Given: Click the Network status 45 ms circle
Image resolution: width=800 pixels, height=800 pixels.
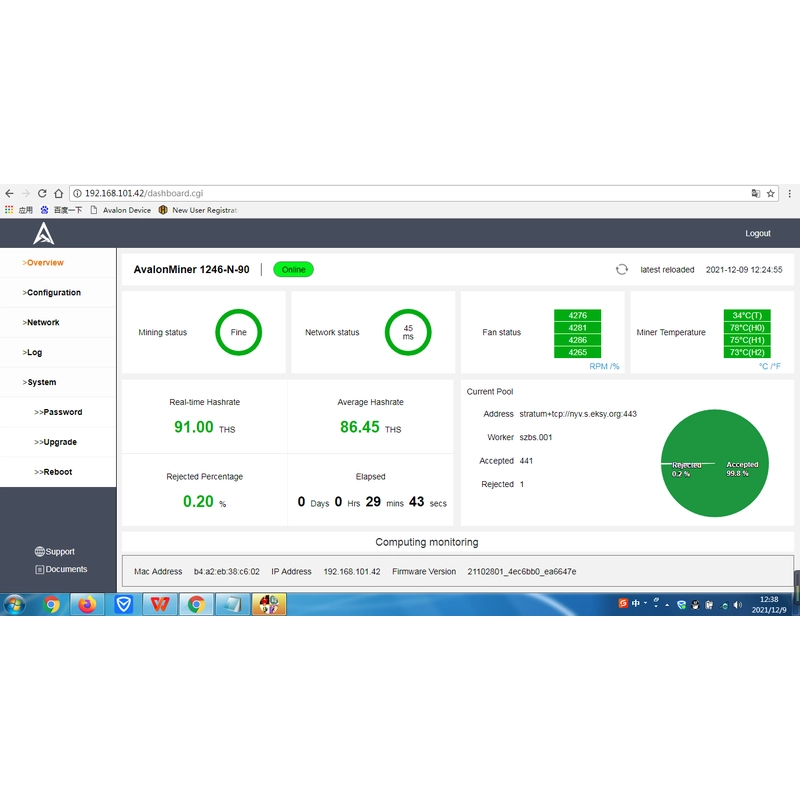Looking at the screenshot, I should click(408, 332).
